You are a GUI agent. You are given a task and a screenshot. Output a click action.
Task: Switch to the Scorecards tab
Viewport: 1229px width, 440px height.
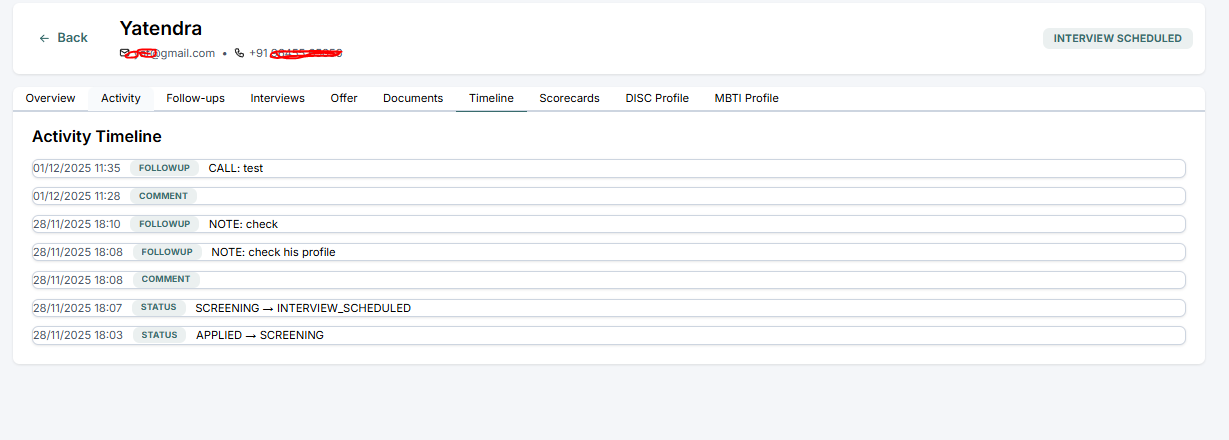(x=569, y=98)
